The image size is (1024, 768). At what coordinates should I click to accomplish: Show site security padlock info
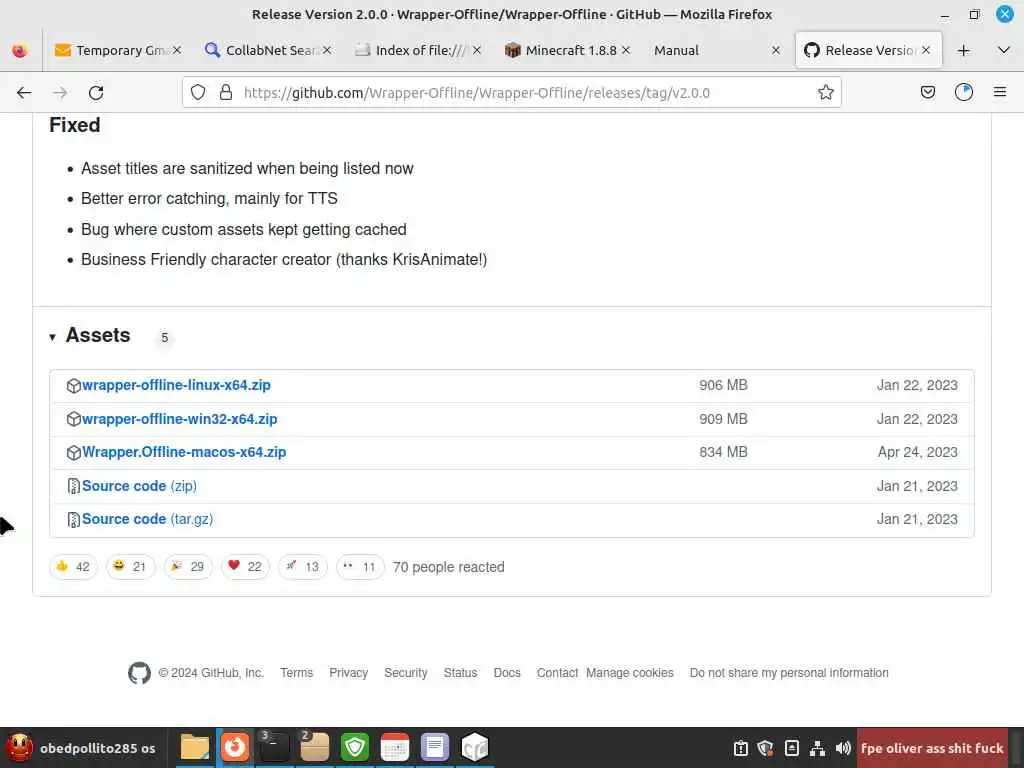(x=226, y=93)
